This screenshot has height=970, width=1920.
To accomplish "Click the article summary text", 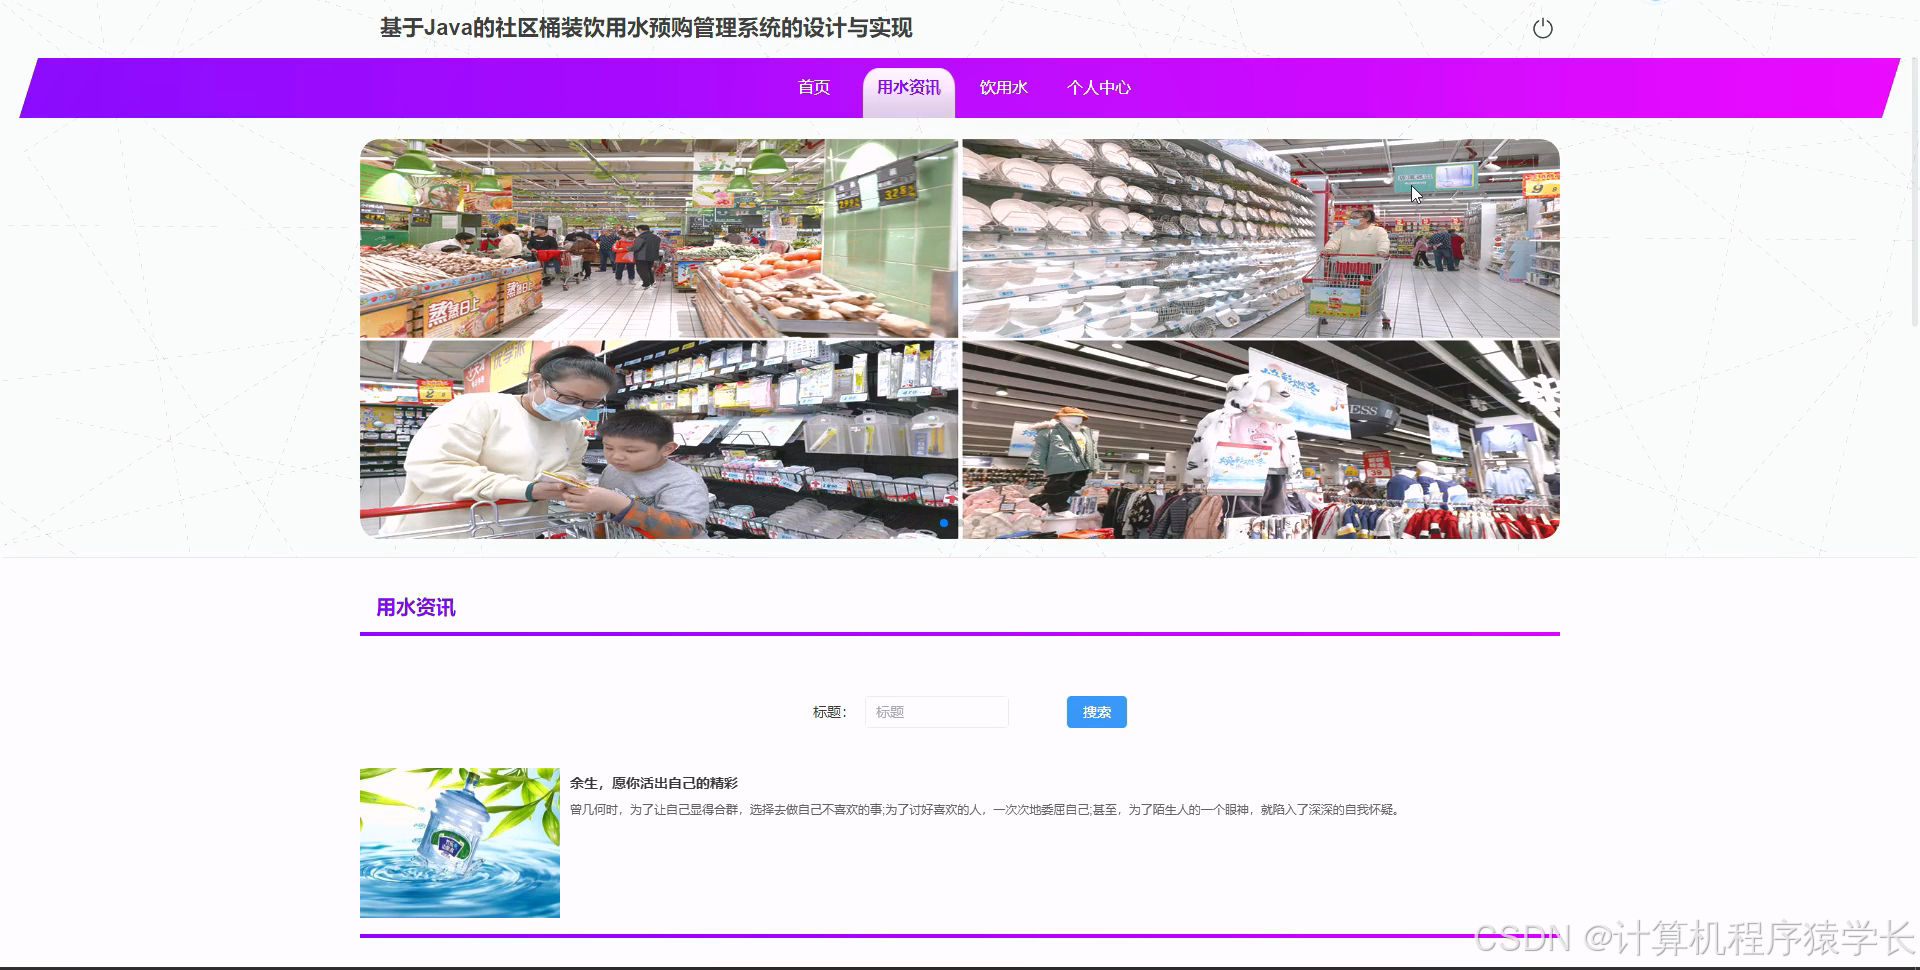I will [985, 810].
